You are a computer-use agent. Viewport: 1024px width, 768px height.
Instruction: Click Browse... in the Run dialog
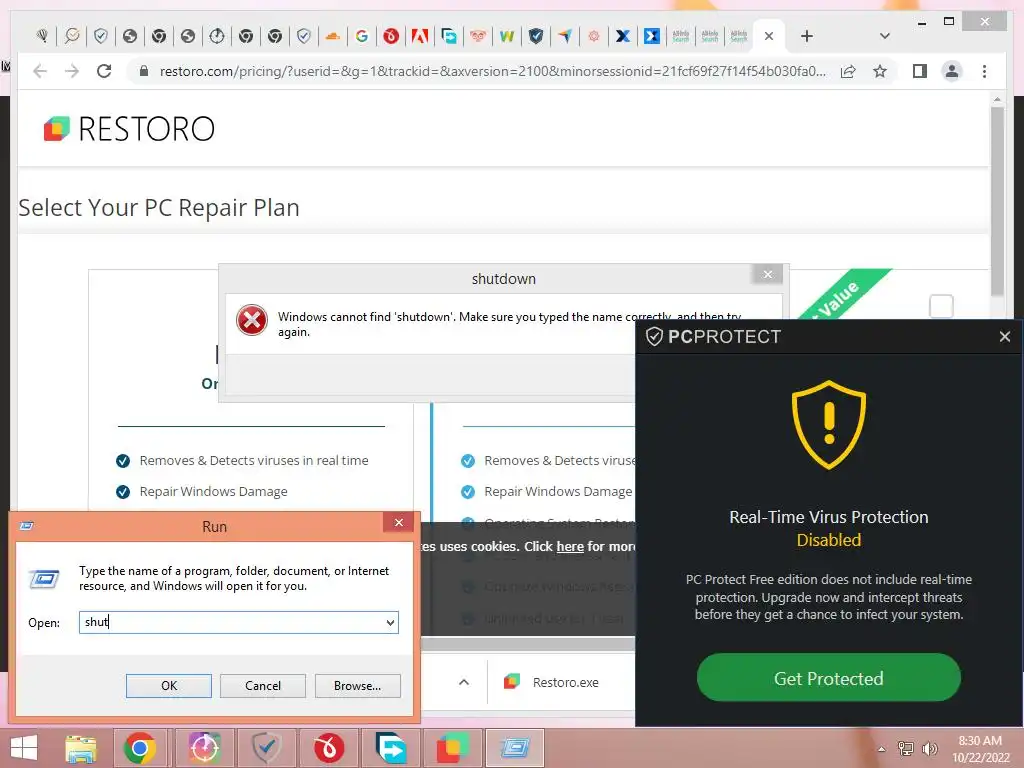[x=357, y=686]
